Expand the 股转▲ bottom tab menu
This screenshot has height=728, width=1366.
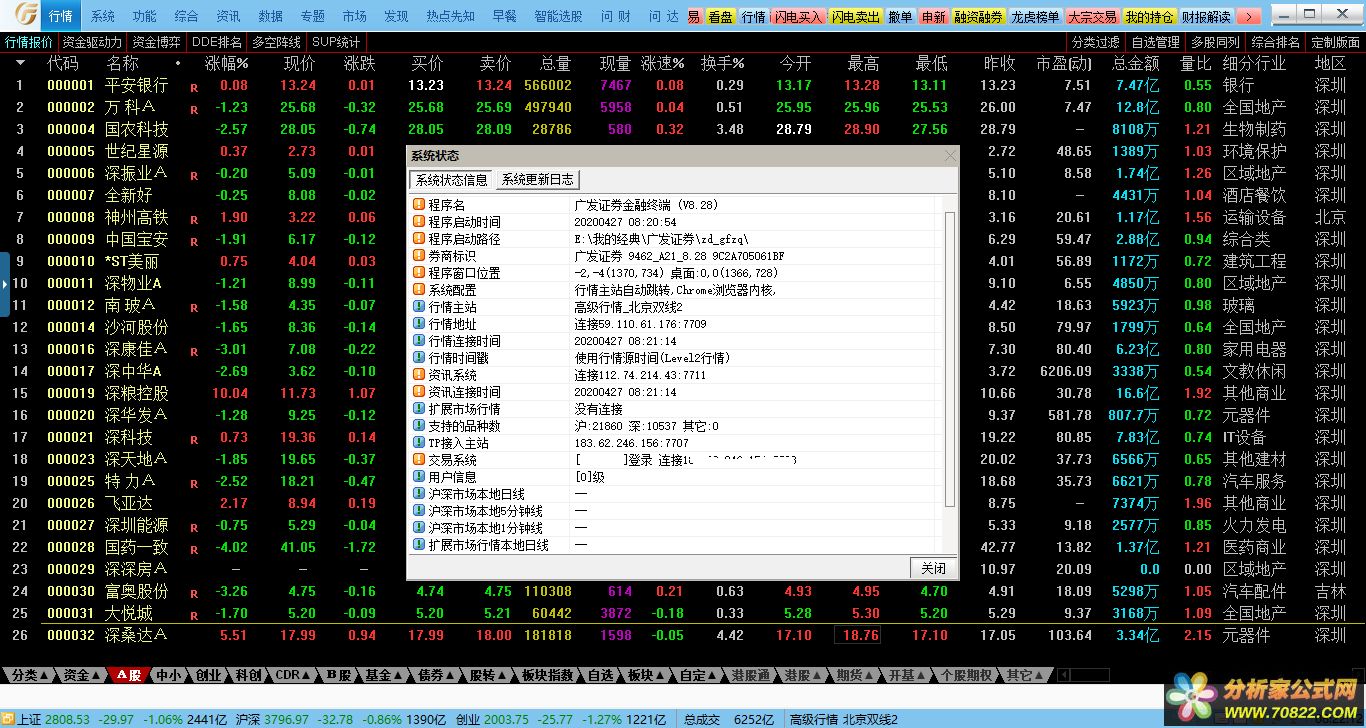(x=489, y=676)
